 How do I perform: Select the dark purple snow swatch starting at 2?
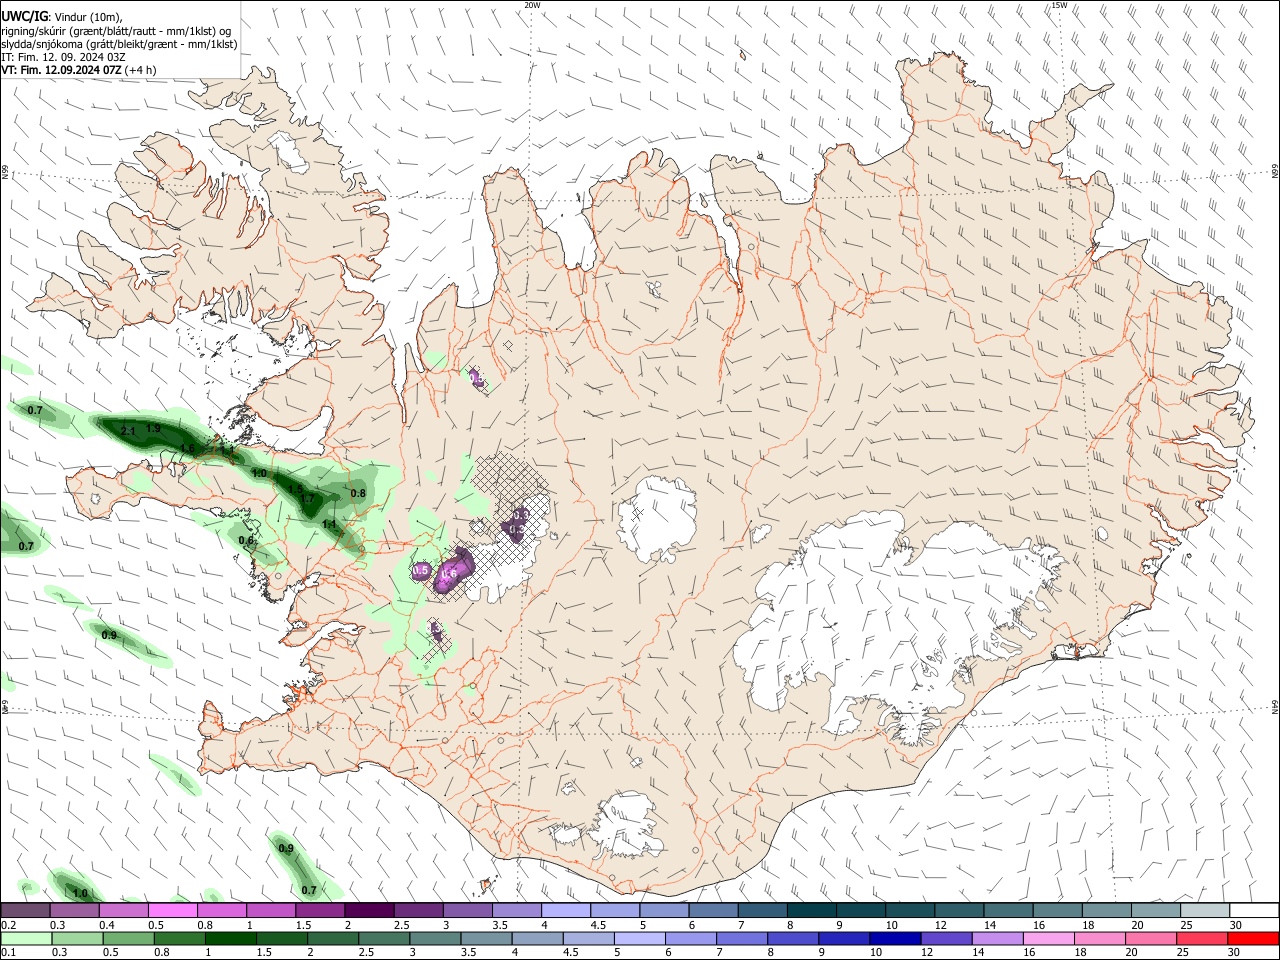(x=368, y=910)
